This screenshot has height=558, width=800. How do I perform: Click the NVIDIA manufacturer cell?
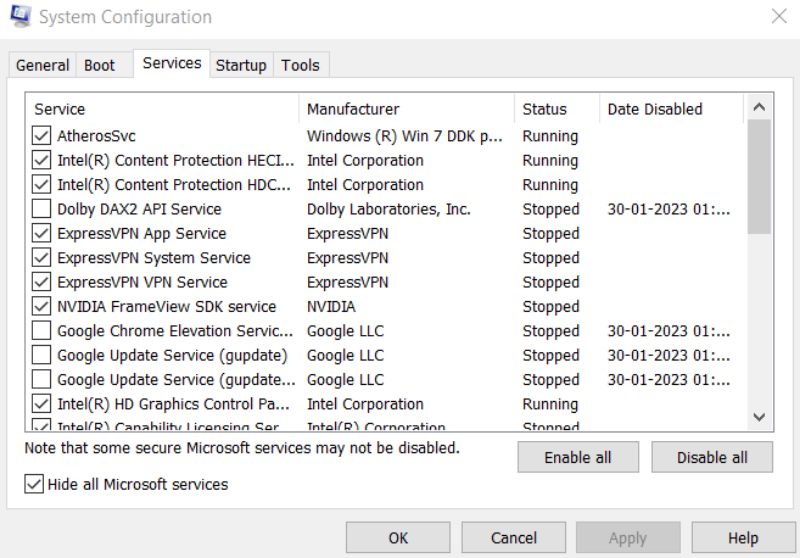point(331,307)
